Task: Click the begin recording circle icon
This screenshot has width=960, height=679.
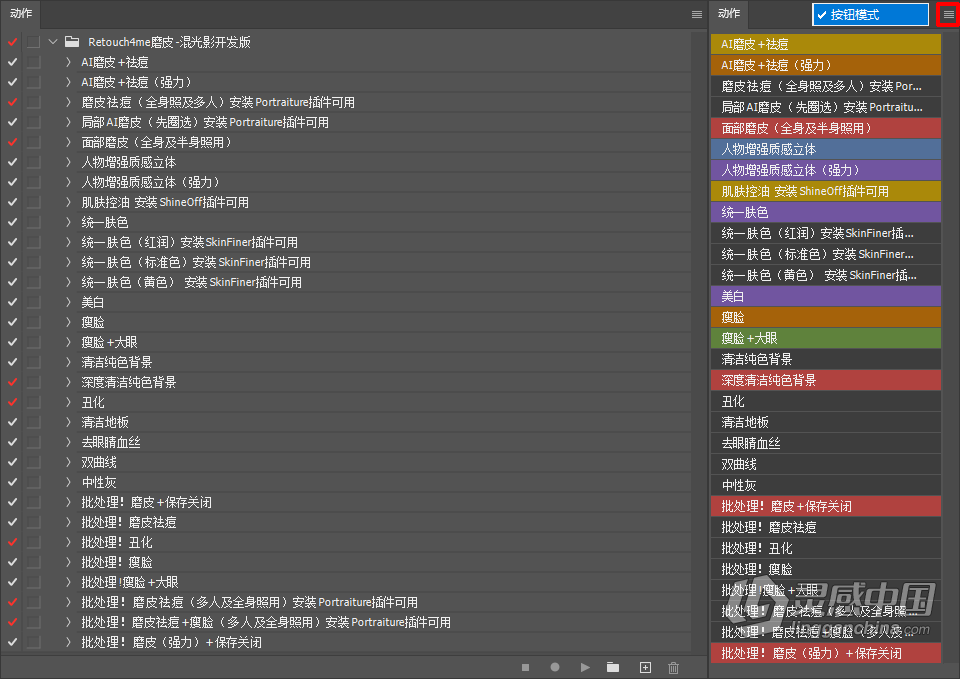Action: click(x=555, y=667)
